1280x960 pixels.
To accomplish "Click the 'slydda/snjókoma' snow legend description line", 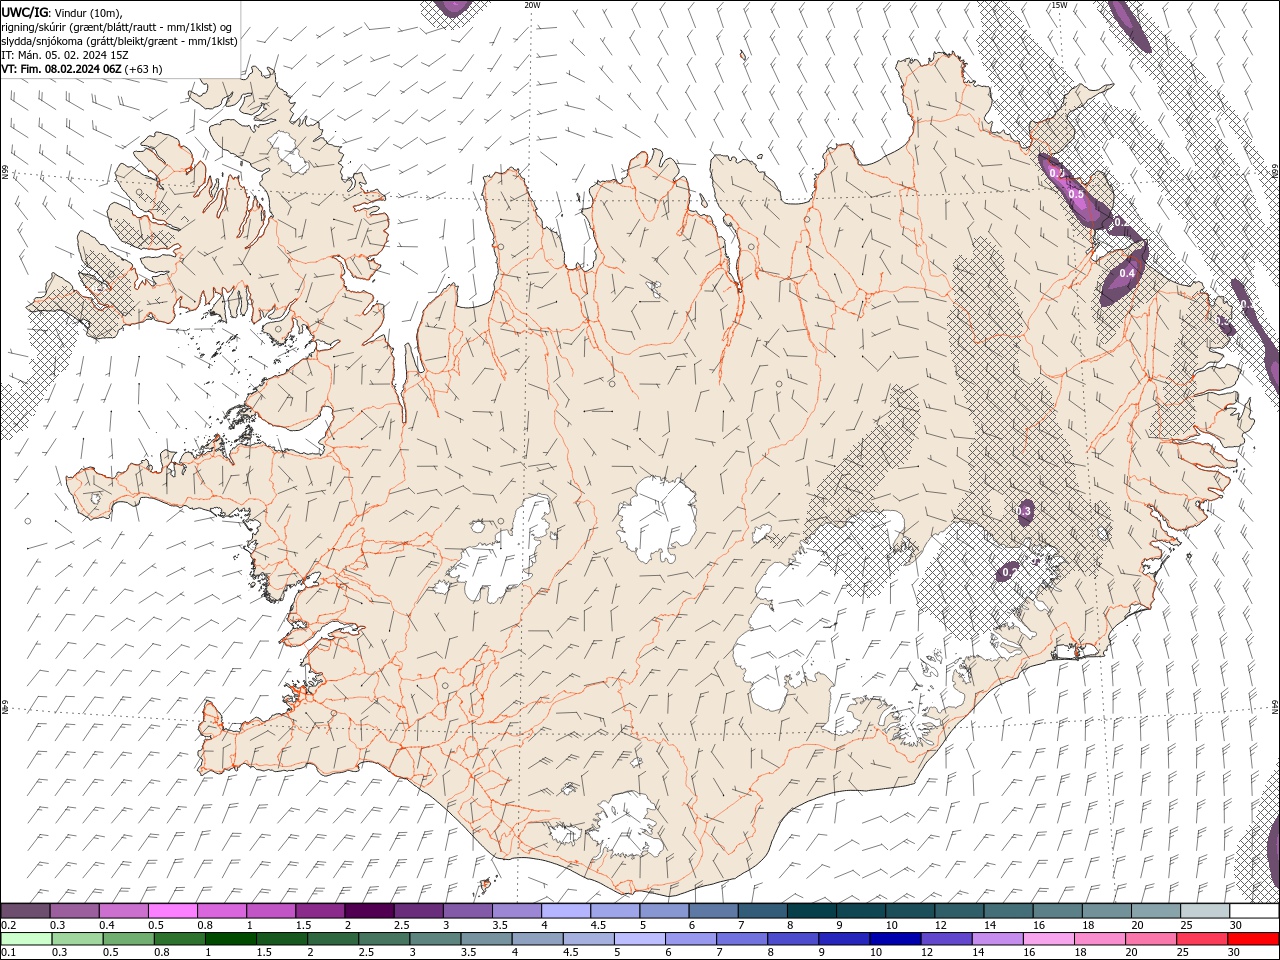I will (120, 41).
